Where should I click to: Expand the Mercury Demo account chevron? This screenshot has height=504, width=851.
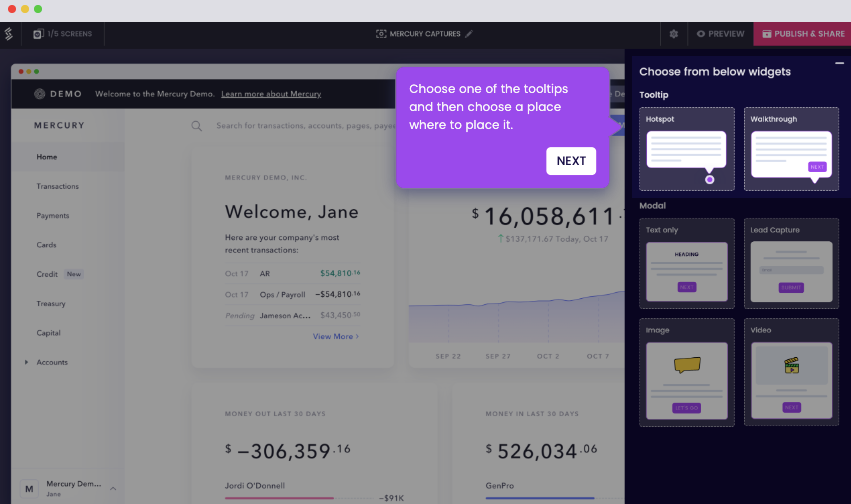(x=113, y=488)
